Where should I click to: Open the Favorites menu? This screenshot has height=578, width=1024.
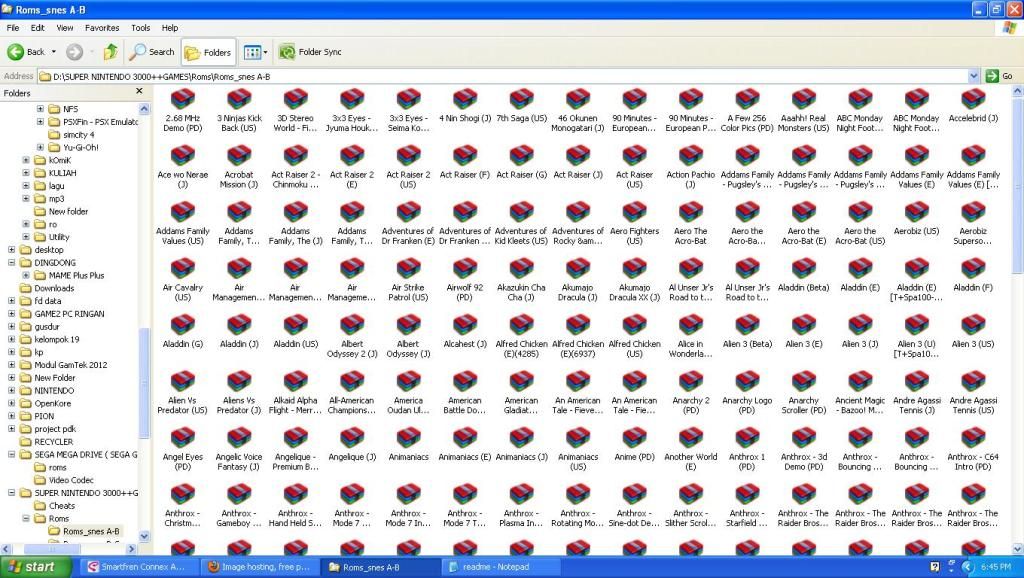(x=102, y=28)
